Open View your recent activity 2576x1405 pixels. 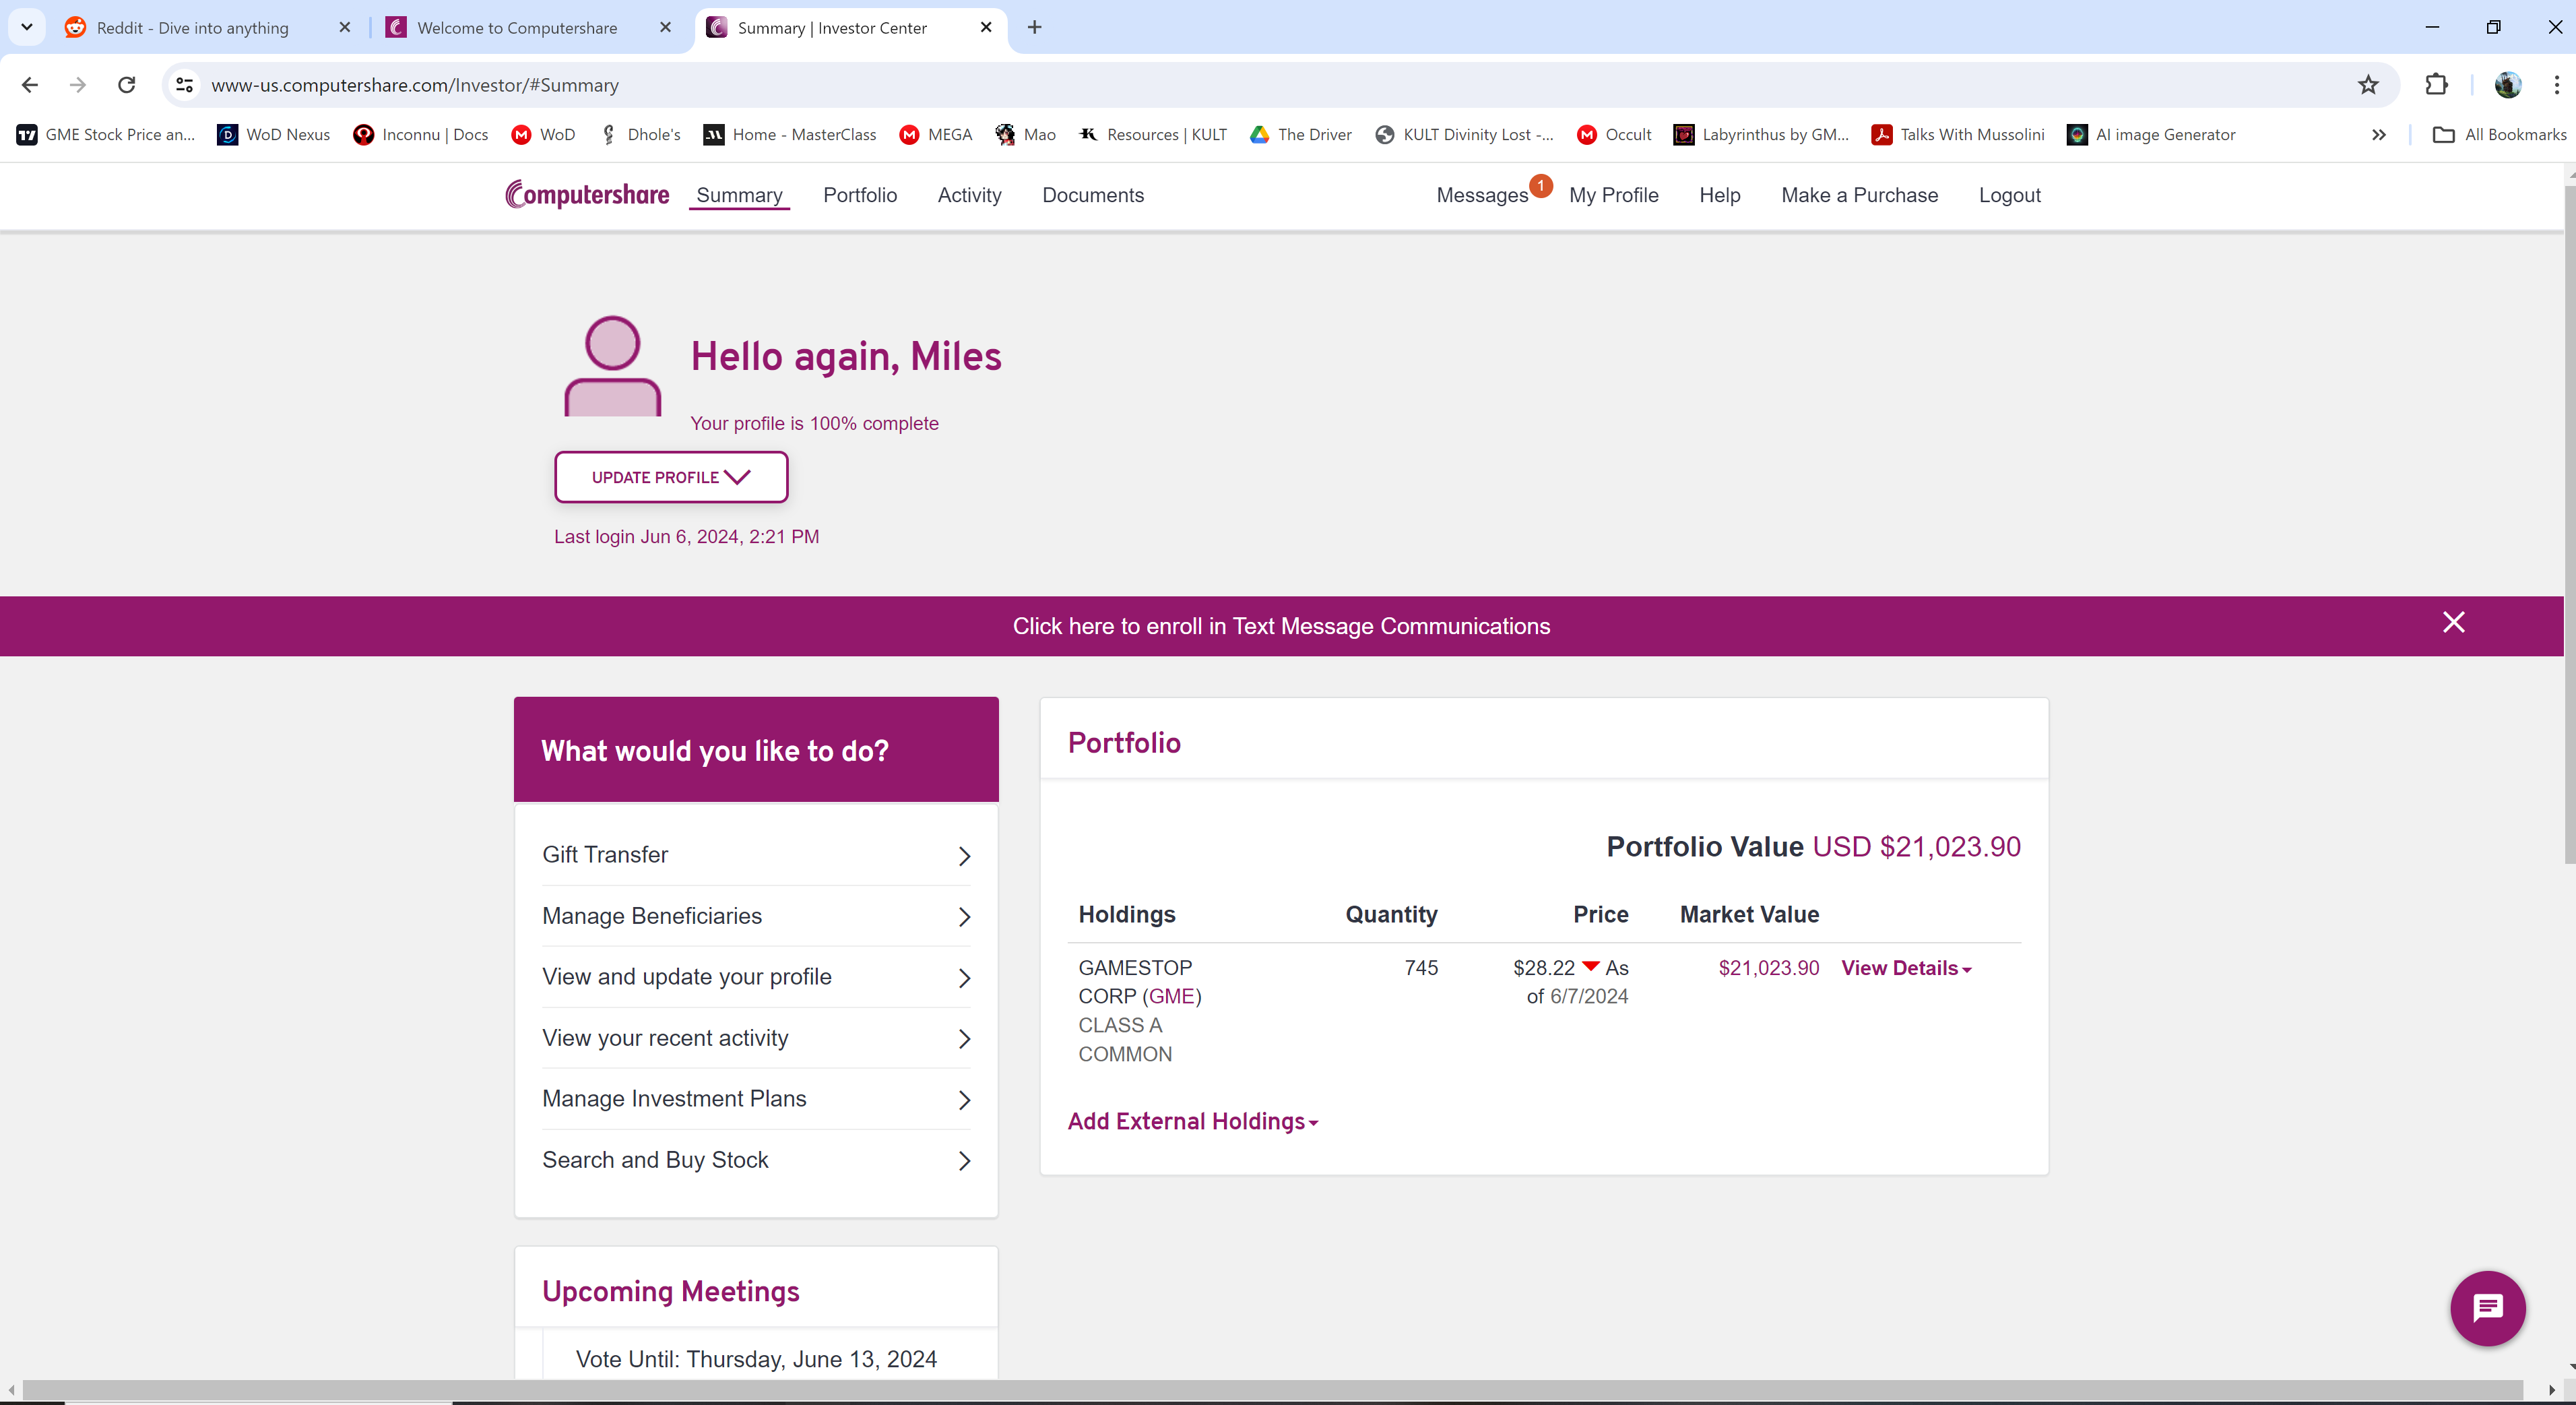756,1038
